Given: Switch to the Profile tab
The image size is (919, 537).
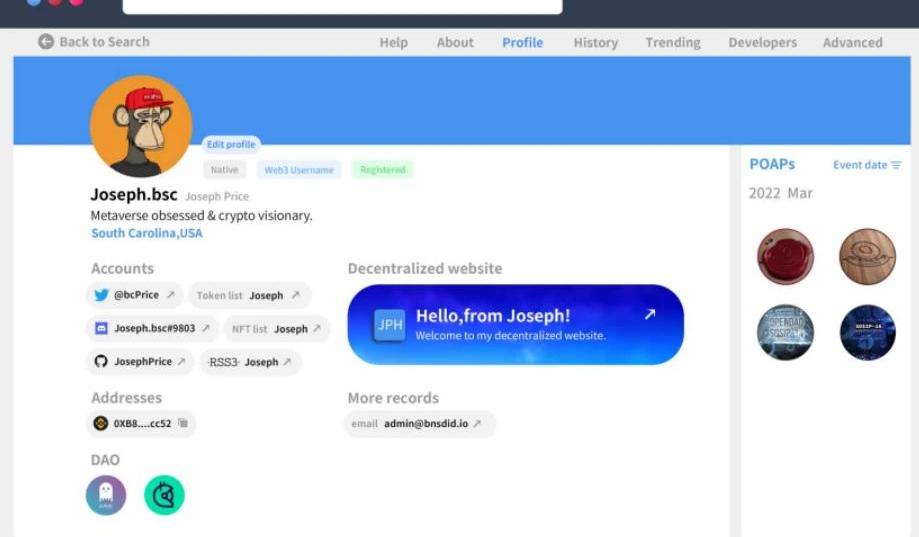Looking at the screenshot, I should [522, 42].
